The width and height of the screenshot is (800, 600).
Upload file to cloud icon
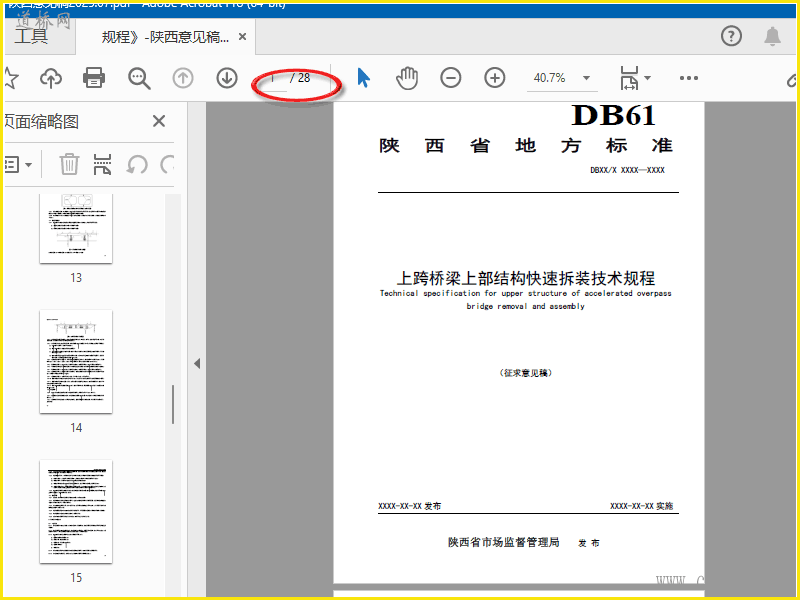point(51,78)
